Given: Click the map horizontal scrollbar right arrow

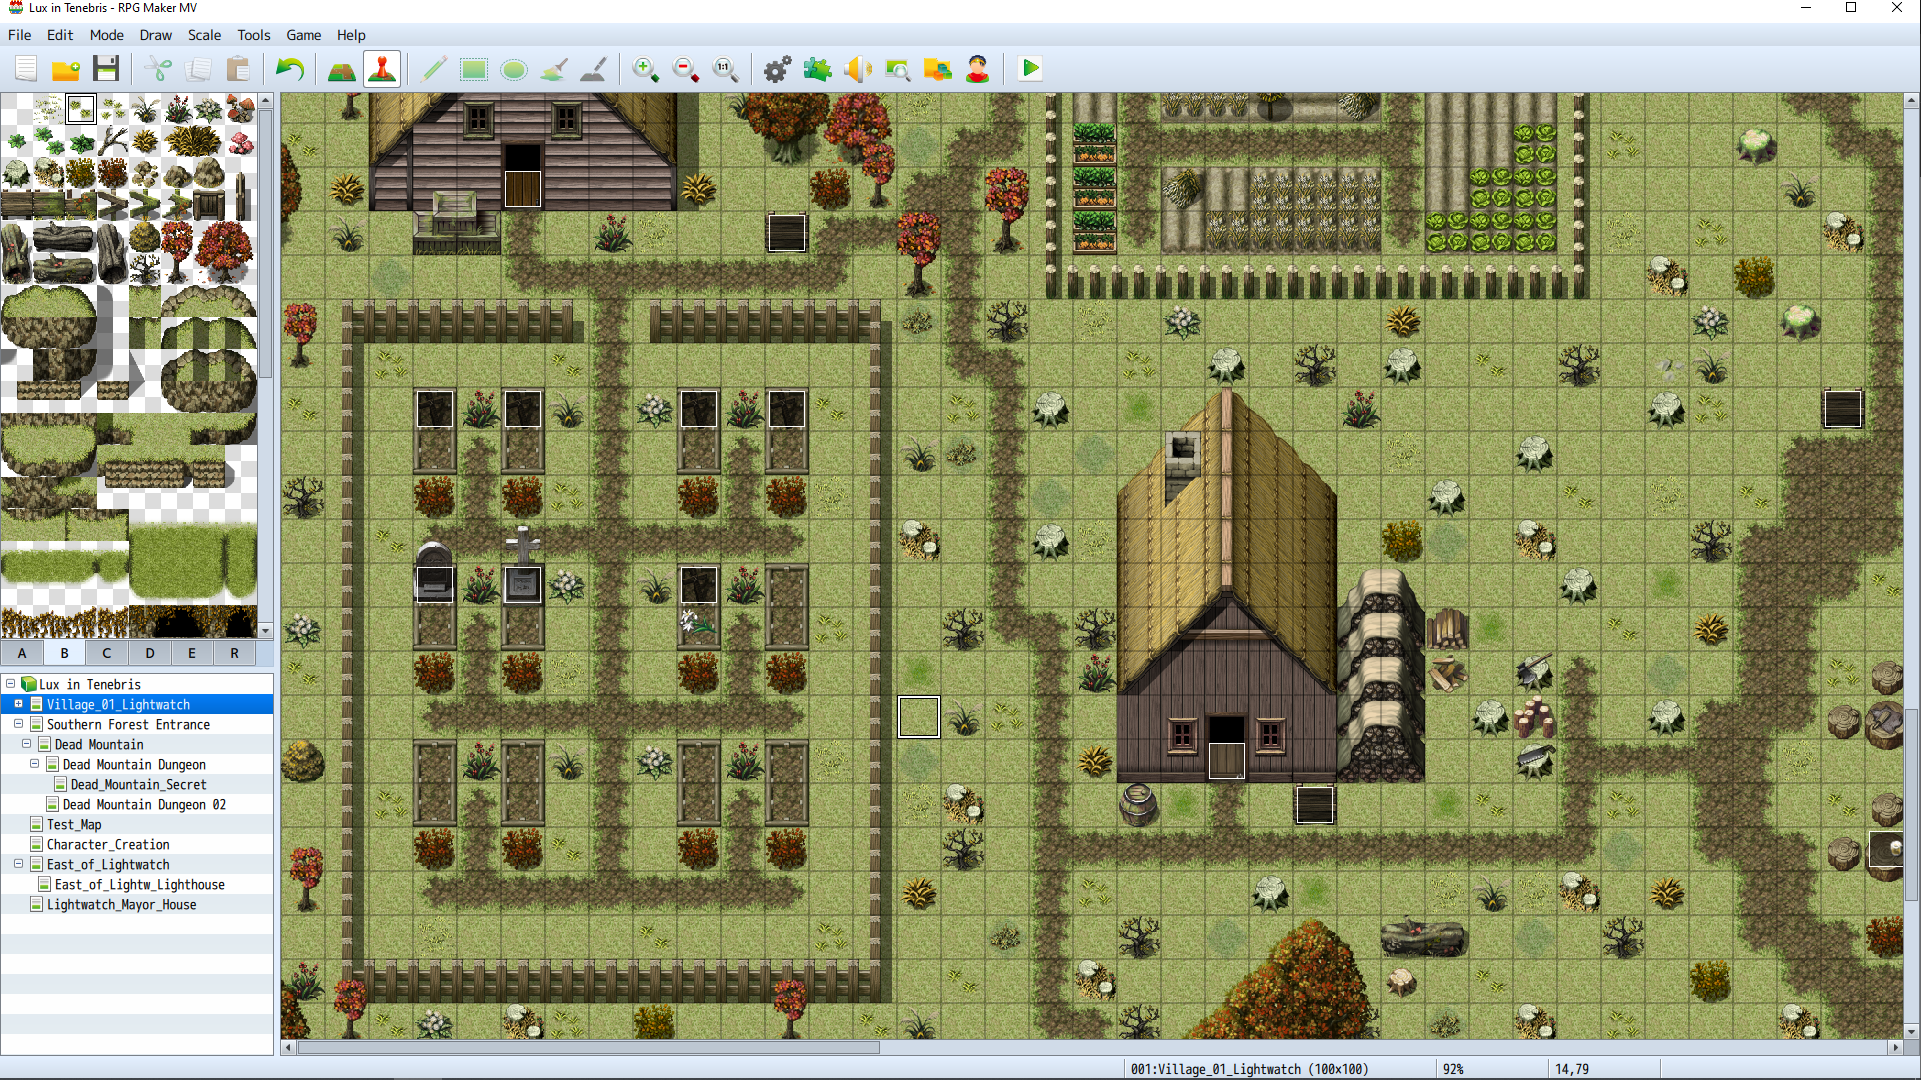Looking at the screenshot, I should (1895, 1048).
